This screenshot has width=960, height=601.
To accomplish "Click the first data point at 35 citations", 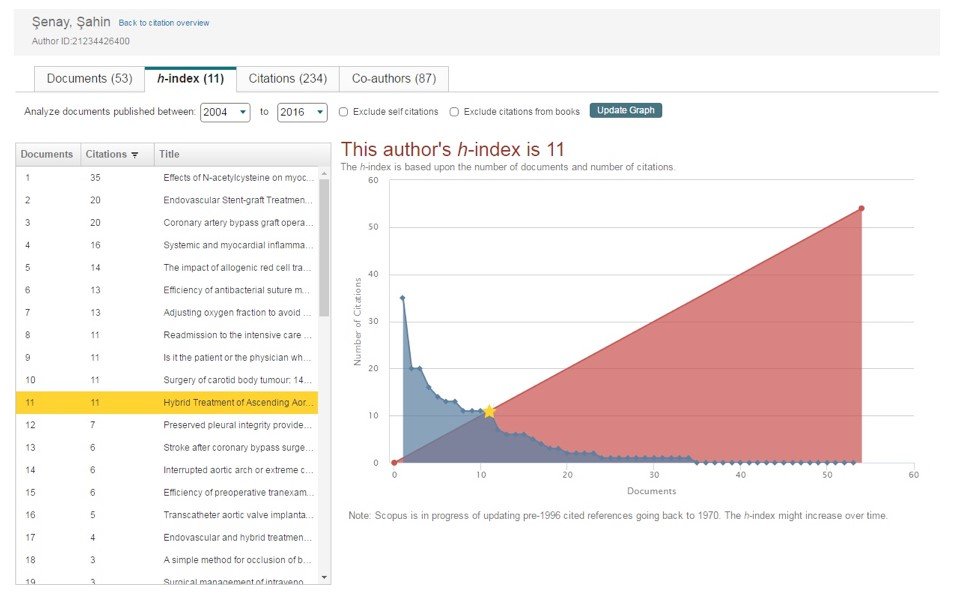I will 402,298.
